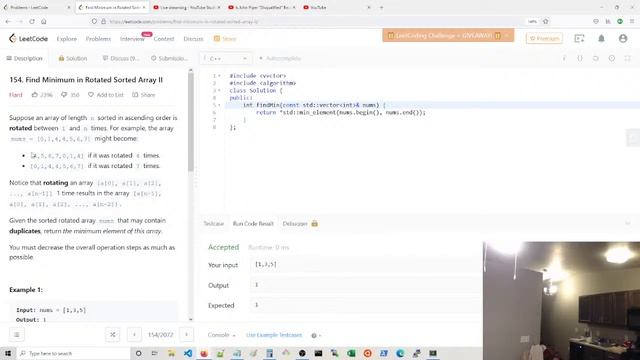Toggle the Autocomplete option
The height and width of the screenshot is (360, 640).
pyautogui.click(x=280, y=58)
